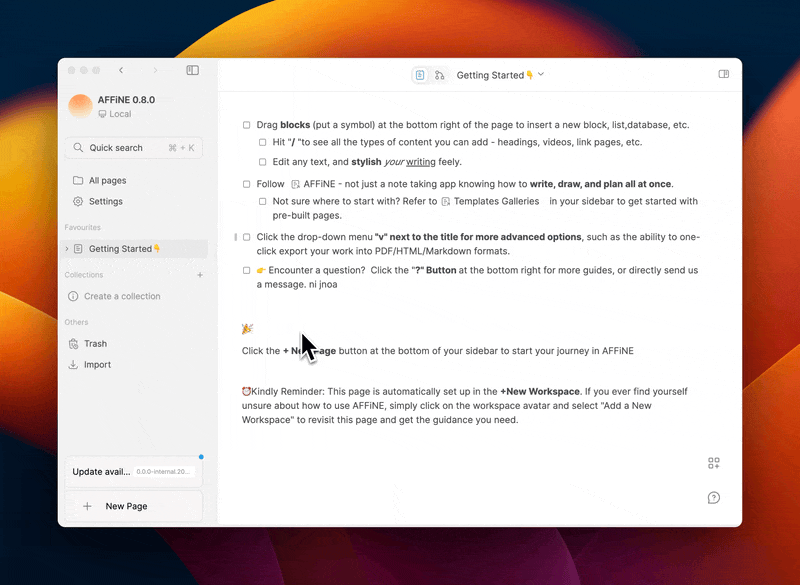Click the Quick search field
The width and height of the screenshot is (800, 585).
[134, 147]
